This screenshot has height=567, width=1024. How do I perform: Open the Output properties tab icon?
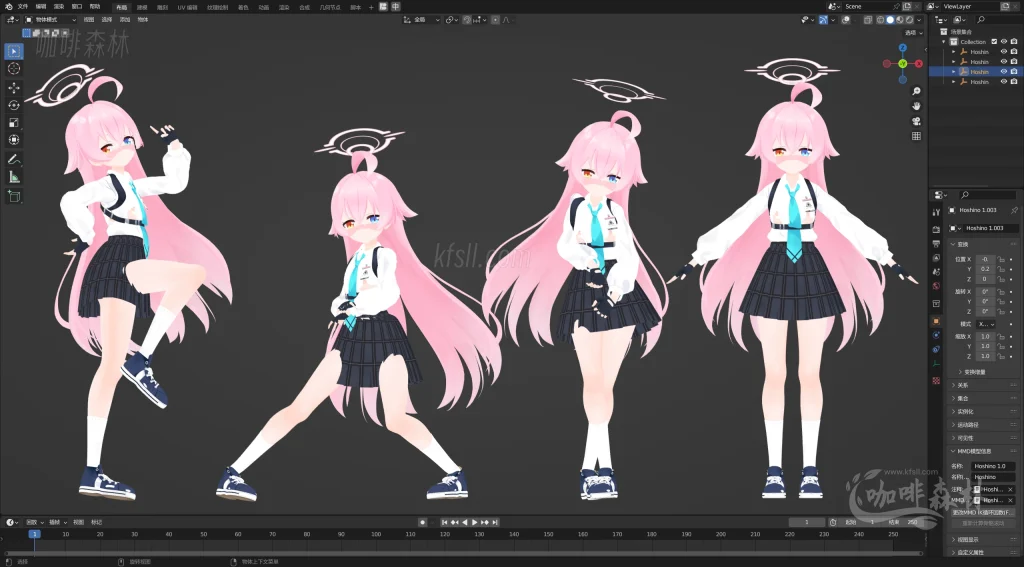point(936,244)
